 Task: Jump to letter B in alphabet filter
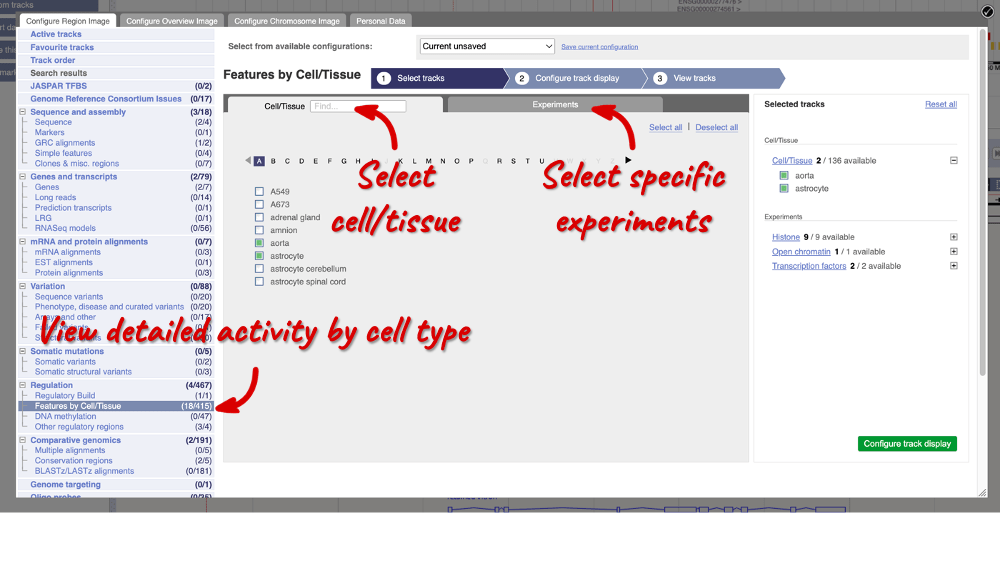pos(273,161)
